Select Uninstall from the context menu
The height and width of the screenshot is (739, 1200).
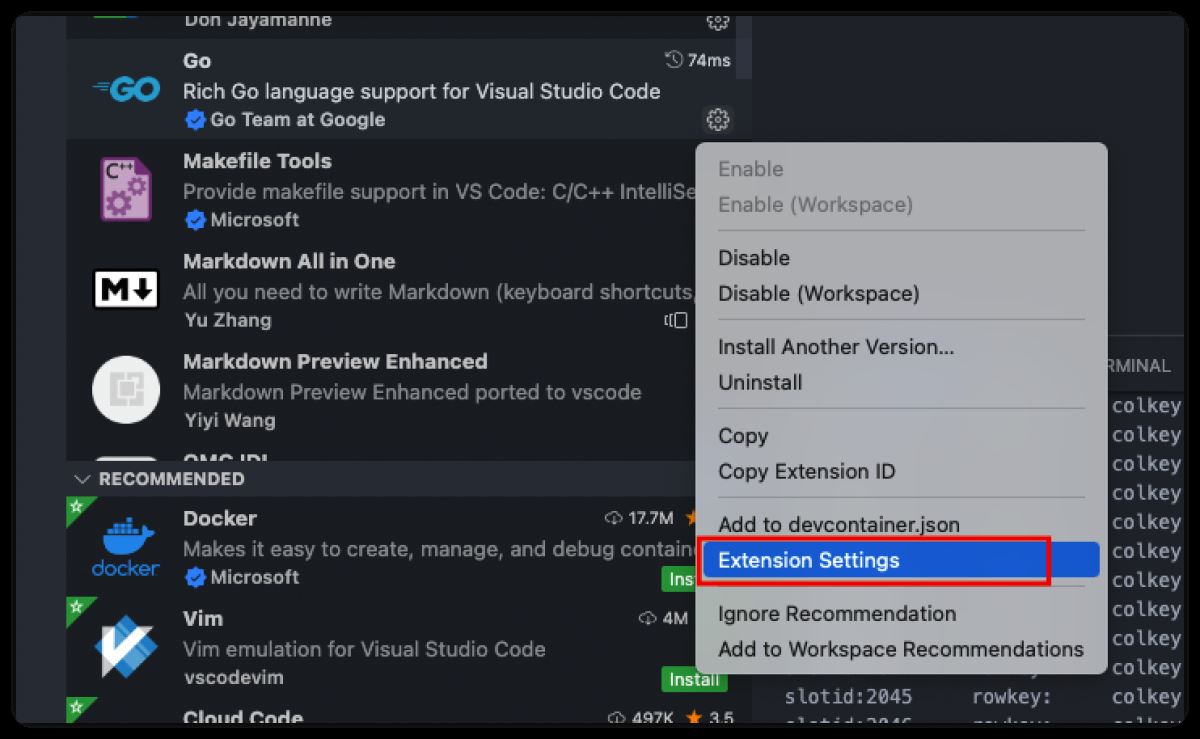760,383
